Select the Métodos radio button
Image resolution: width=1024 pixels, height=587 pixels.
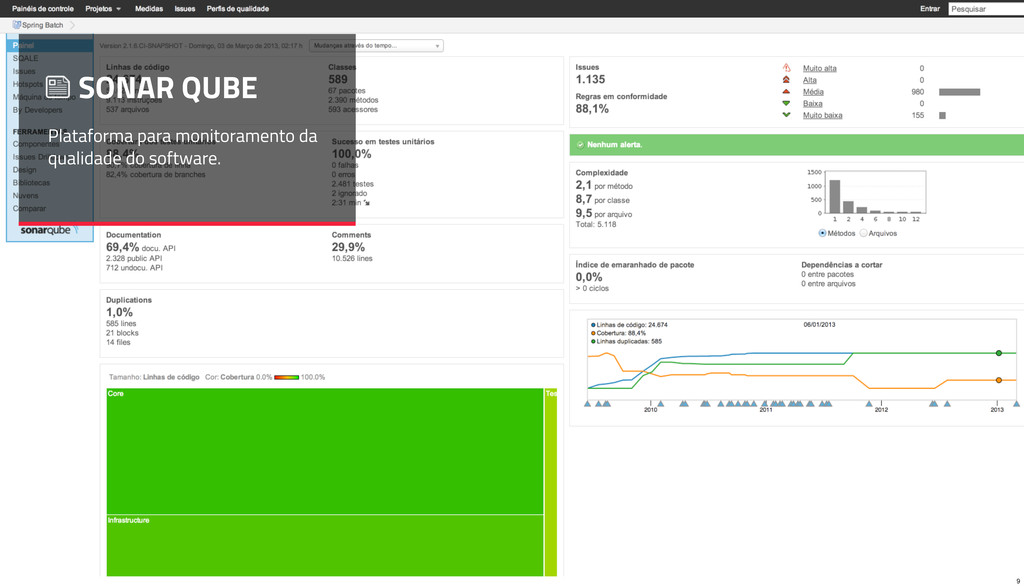[x=822, y=233]
